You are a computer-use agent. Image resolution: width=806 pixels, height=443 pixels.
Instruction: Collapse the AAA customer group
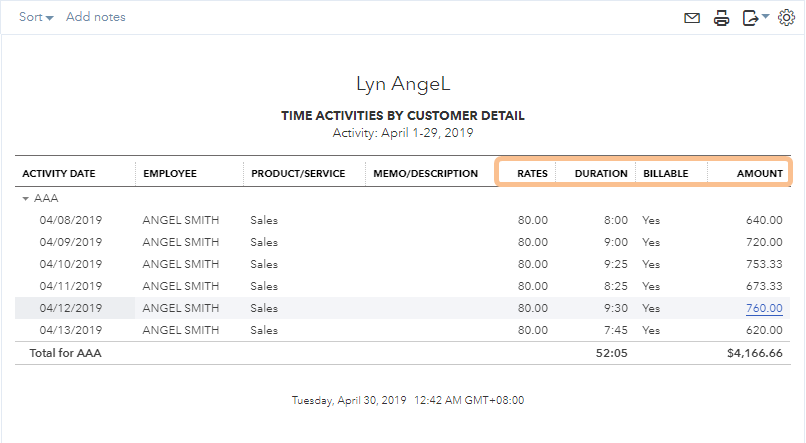click(x=25, y=198)
